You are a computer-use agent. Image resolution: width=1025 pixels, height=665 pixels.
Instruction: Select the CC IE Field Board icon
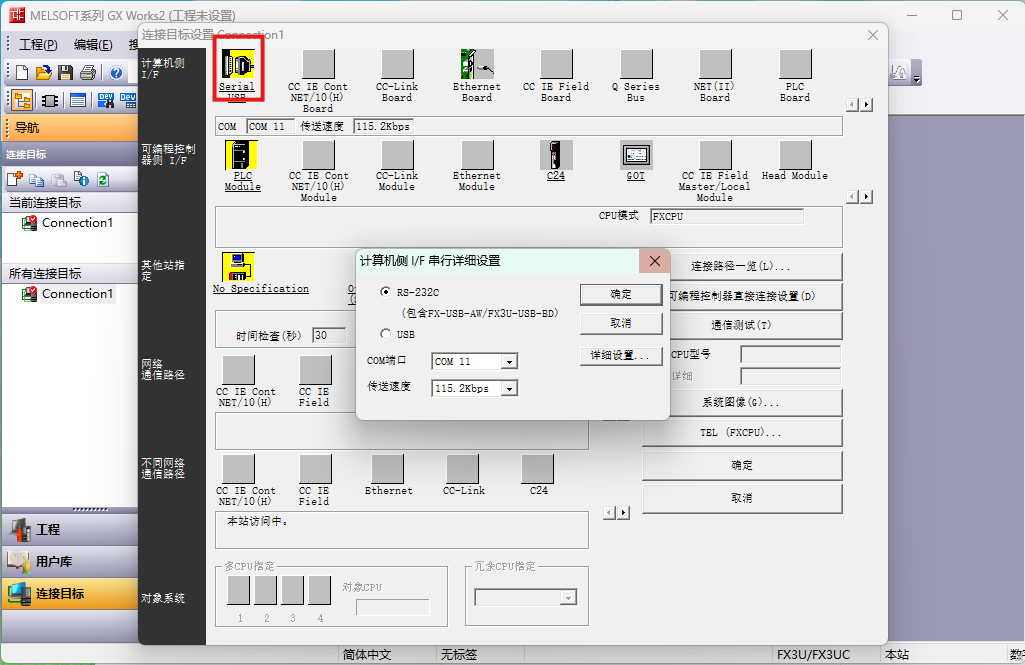(x=556, y=64)
